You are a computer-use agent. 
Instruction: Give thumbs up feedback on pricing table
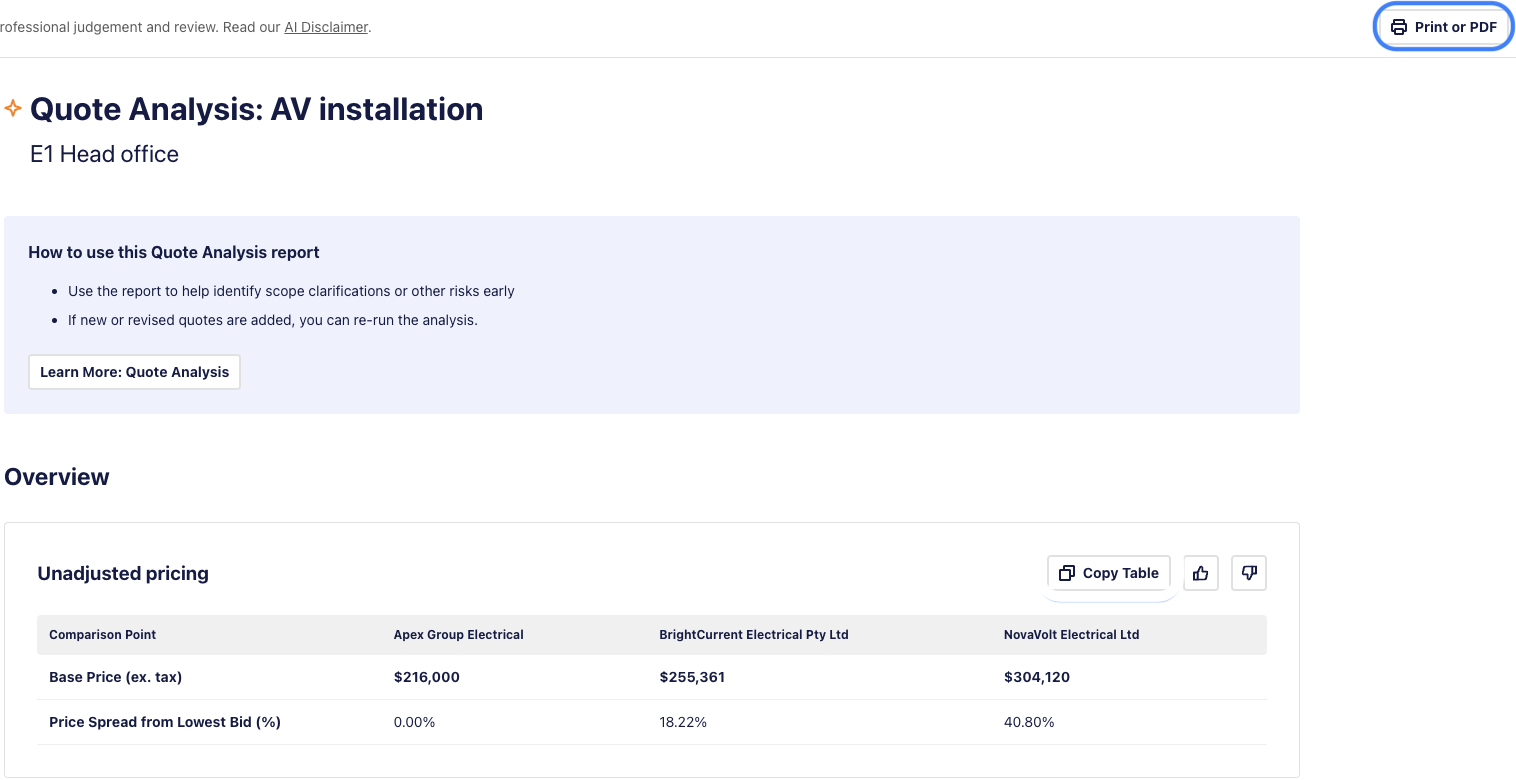click(x=1200, y=573)
